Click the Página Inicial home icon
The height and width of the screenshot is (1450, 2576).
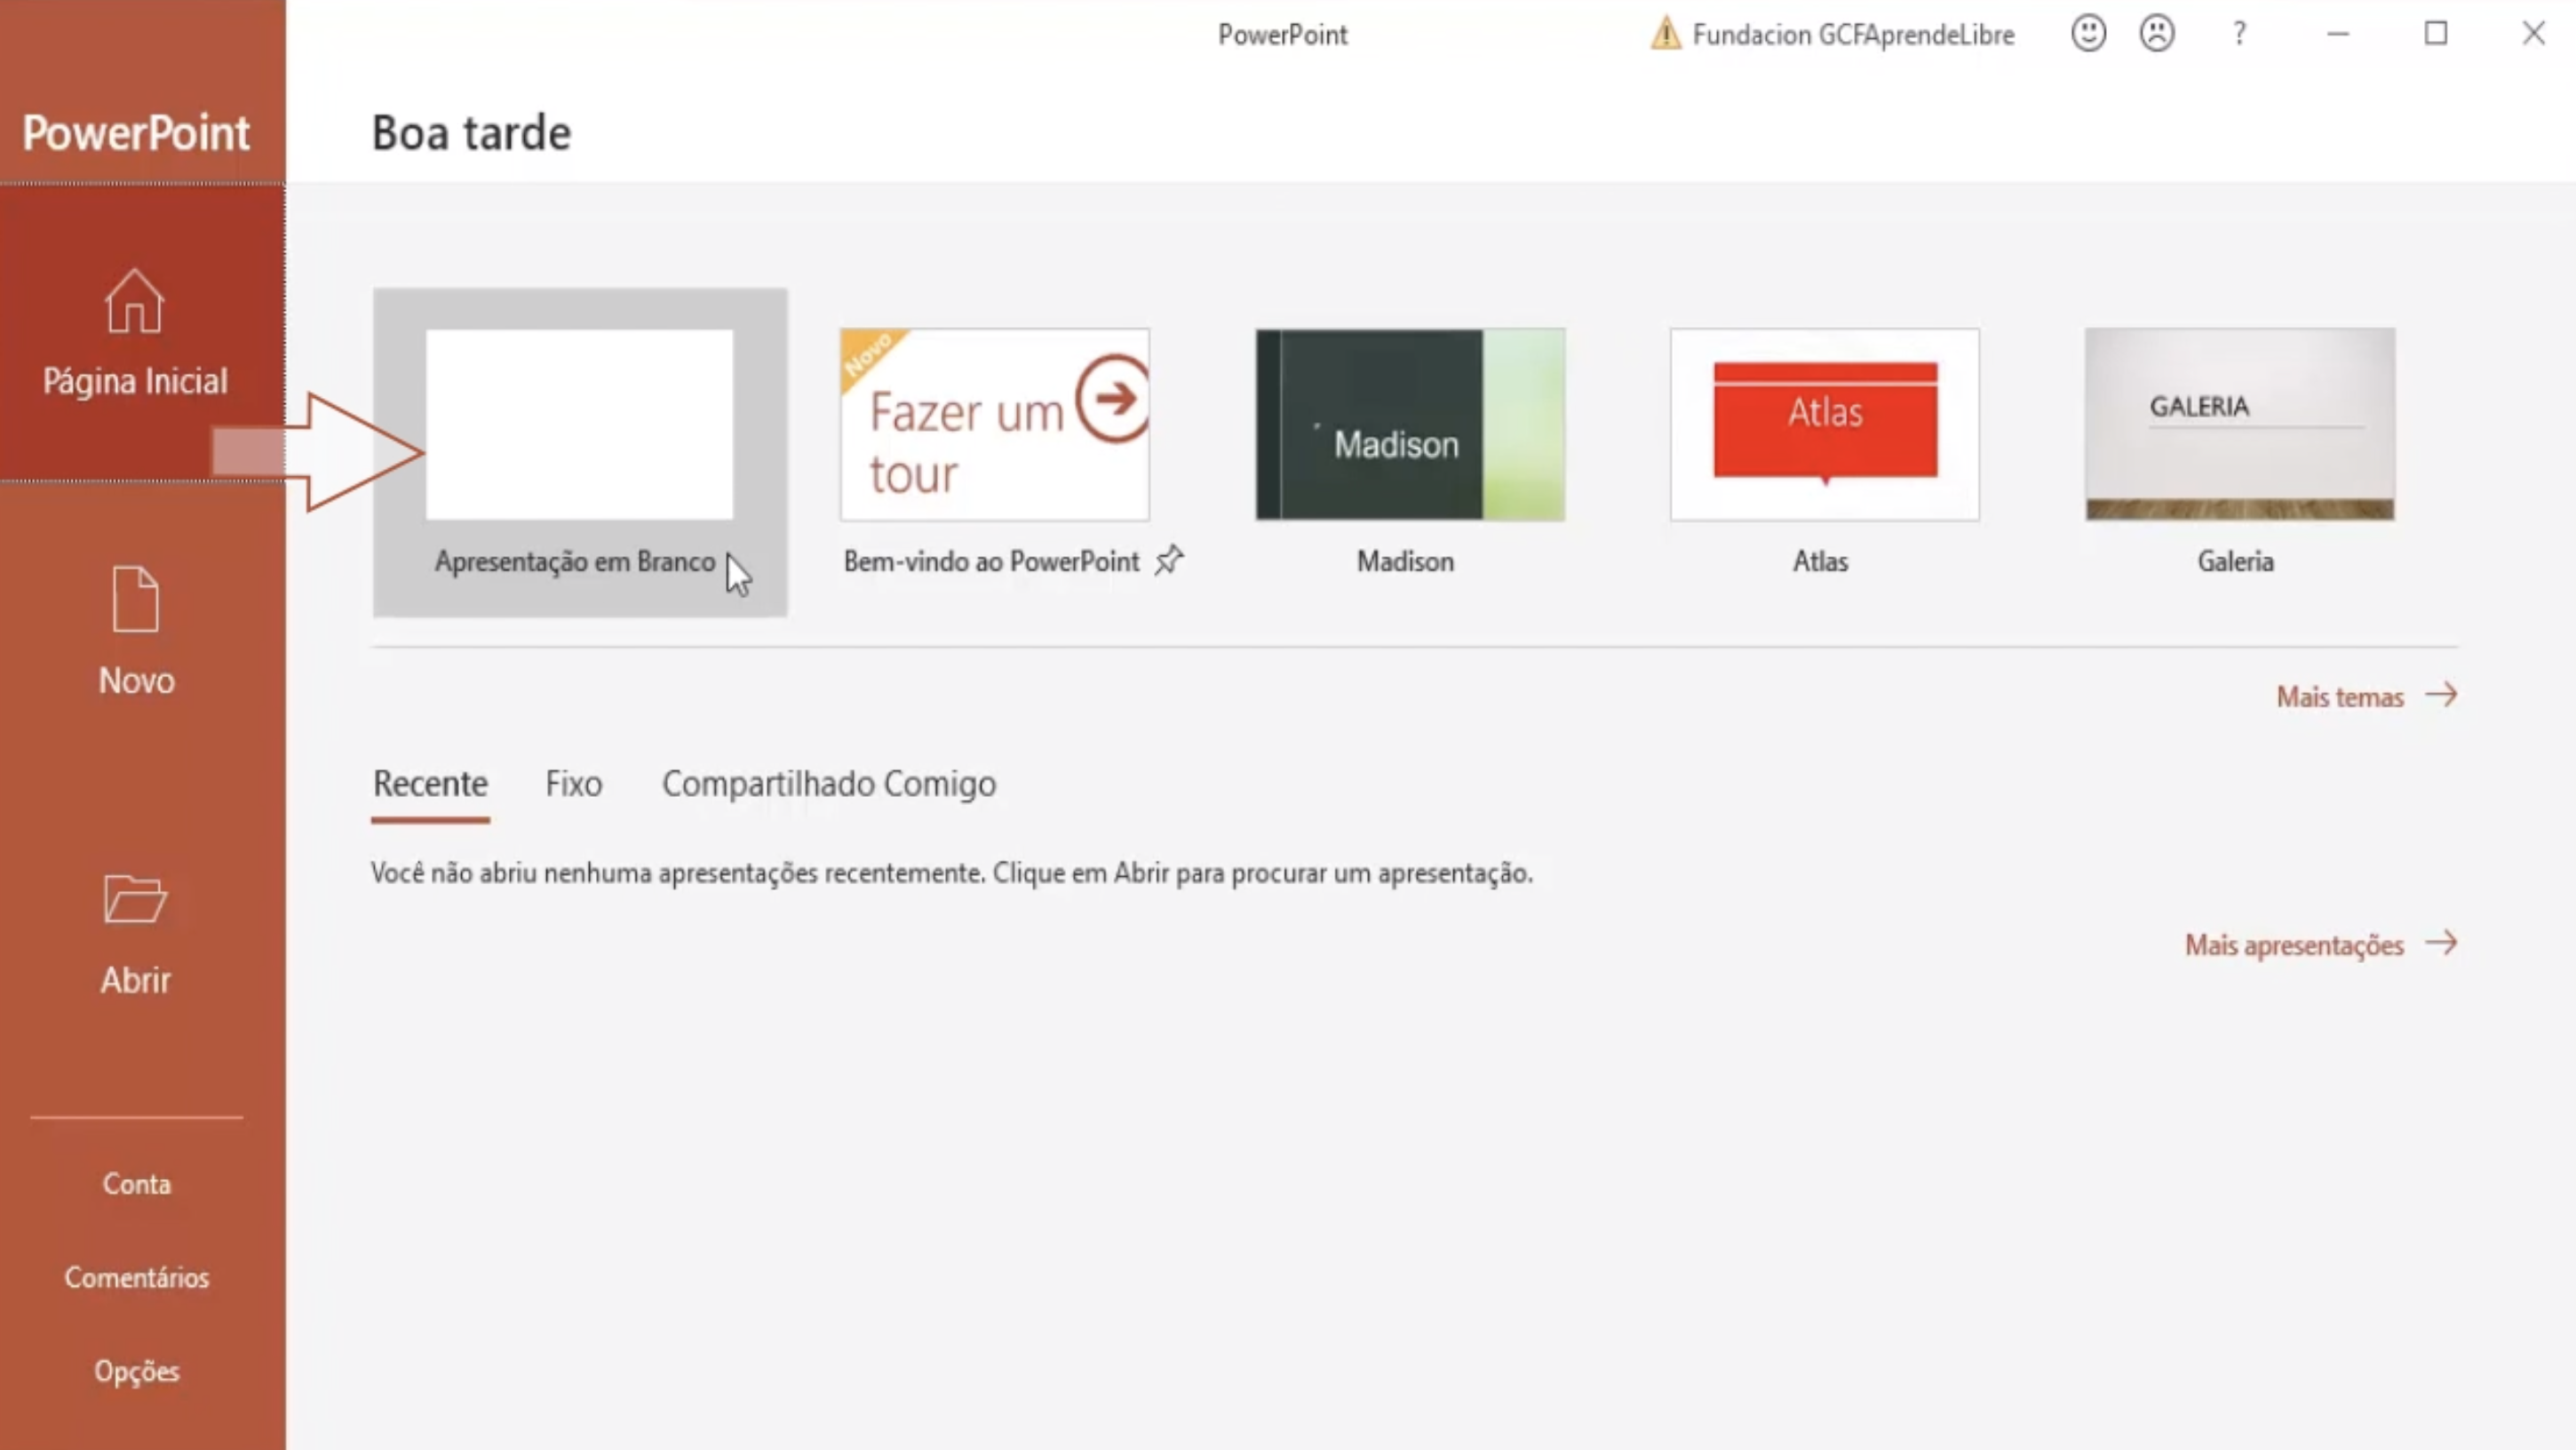pos(134,300)
